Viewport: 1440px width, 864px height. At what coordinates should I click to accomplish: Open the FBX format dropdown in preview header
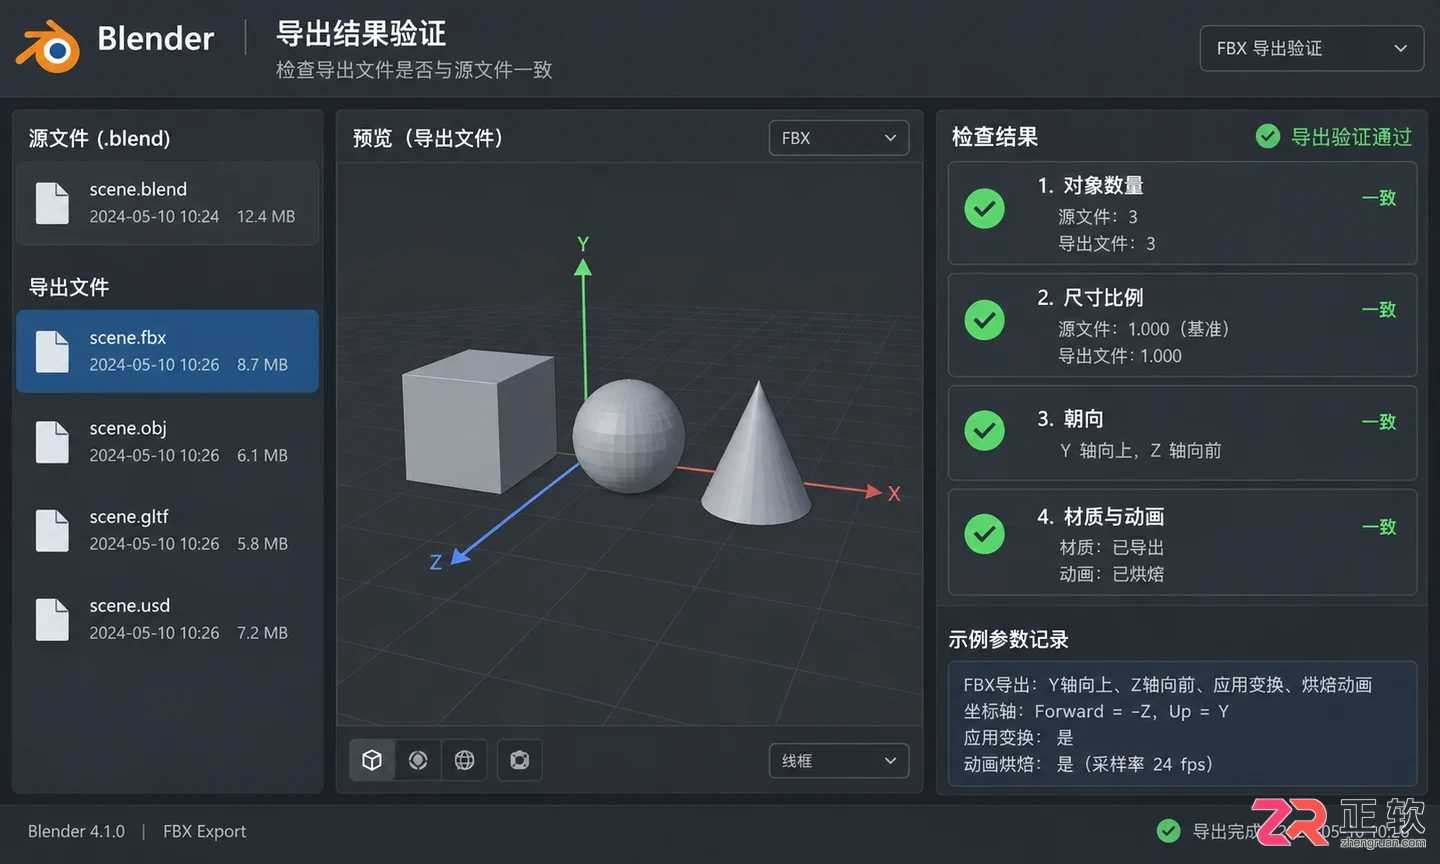click(839, 138)
